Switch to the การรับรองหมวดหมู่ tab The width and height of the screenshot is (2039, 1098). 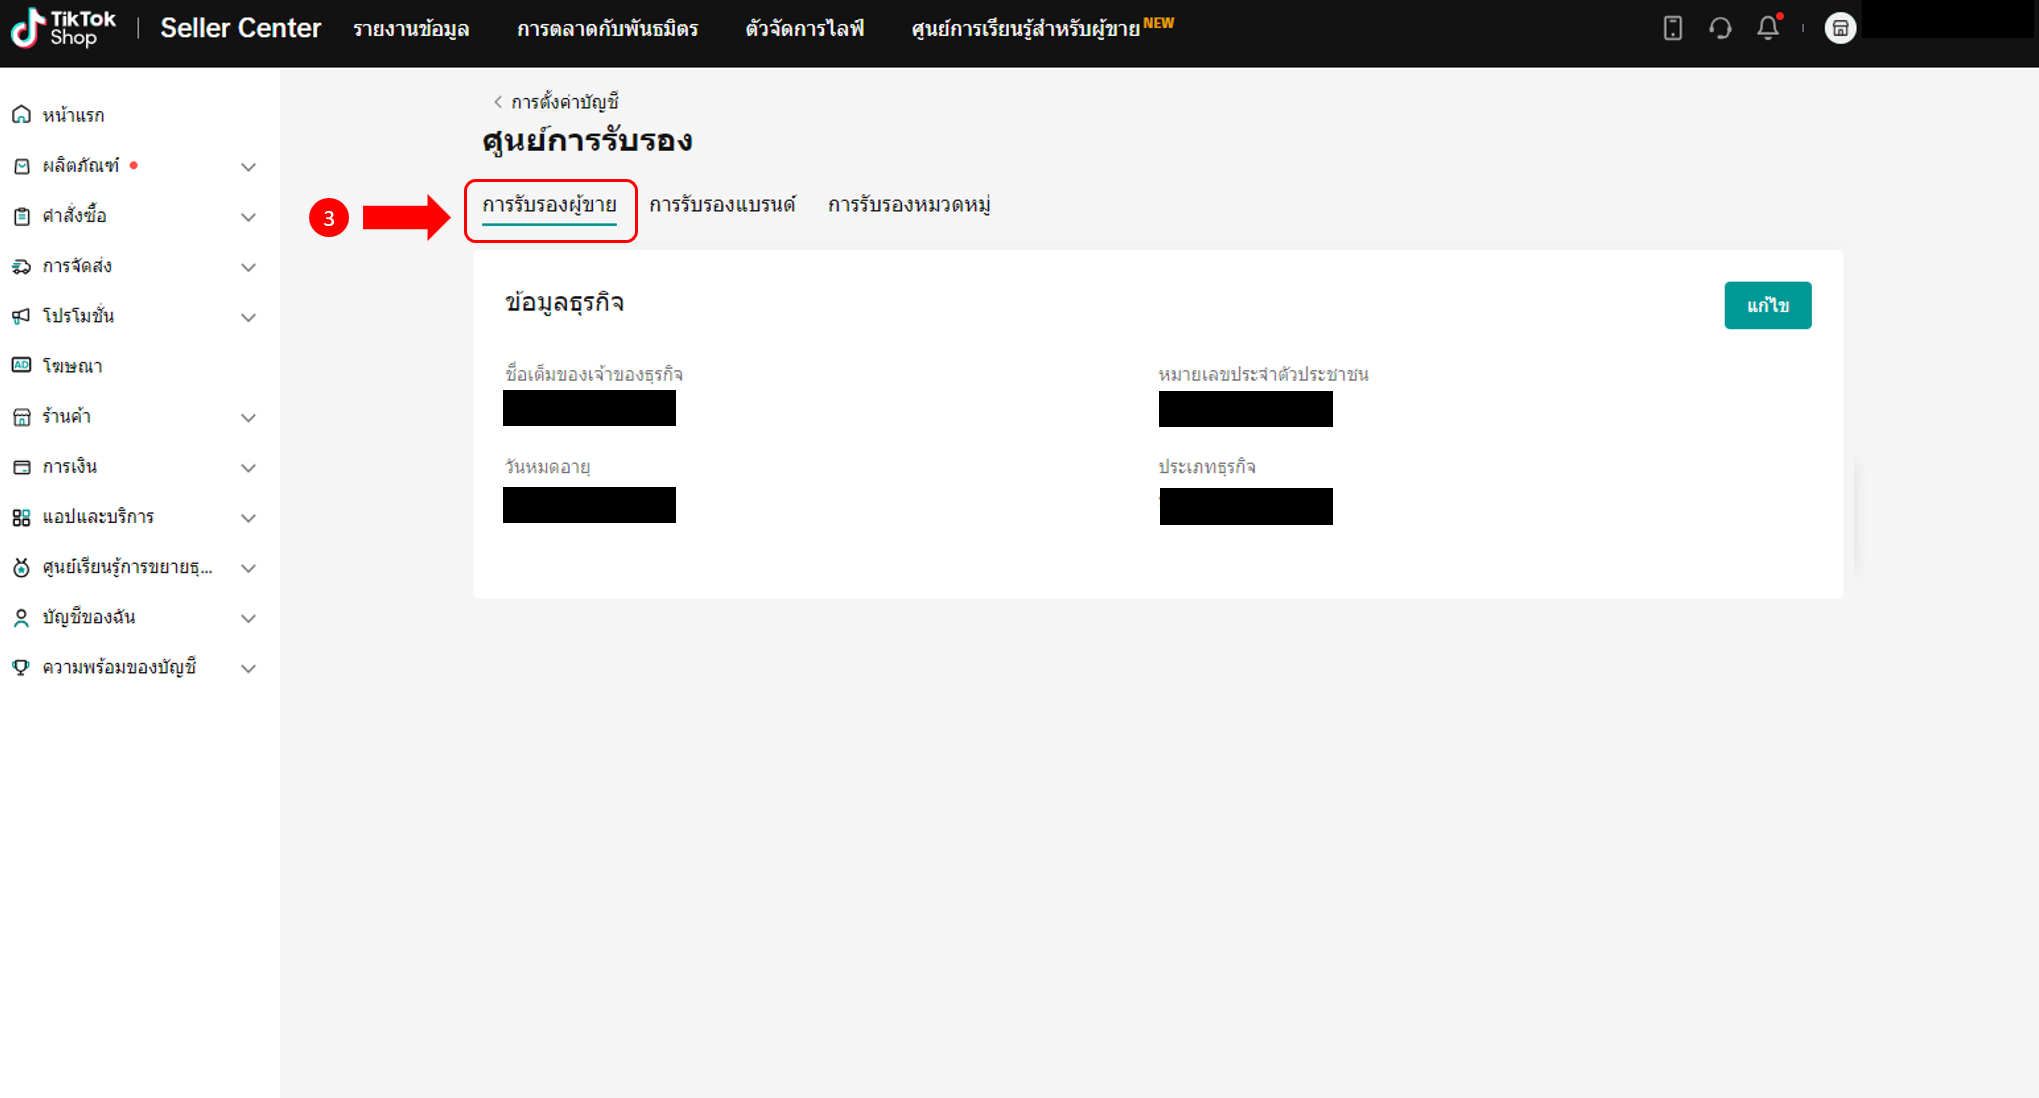point(908,205)
